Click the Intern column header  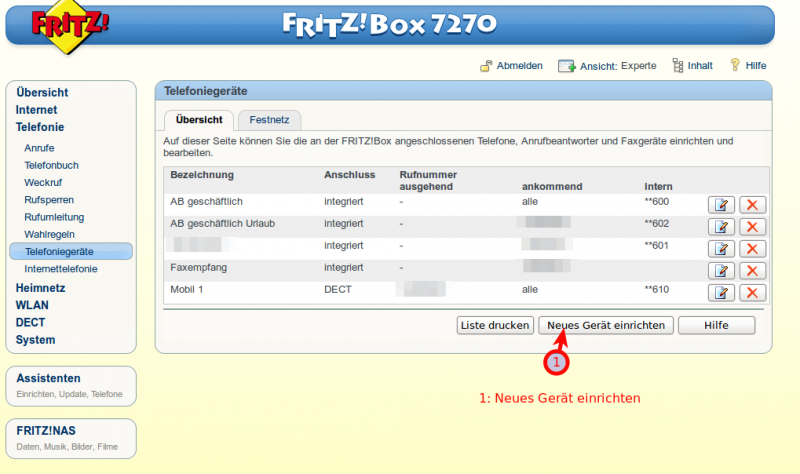click(658, 187)
